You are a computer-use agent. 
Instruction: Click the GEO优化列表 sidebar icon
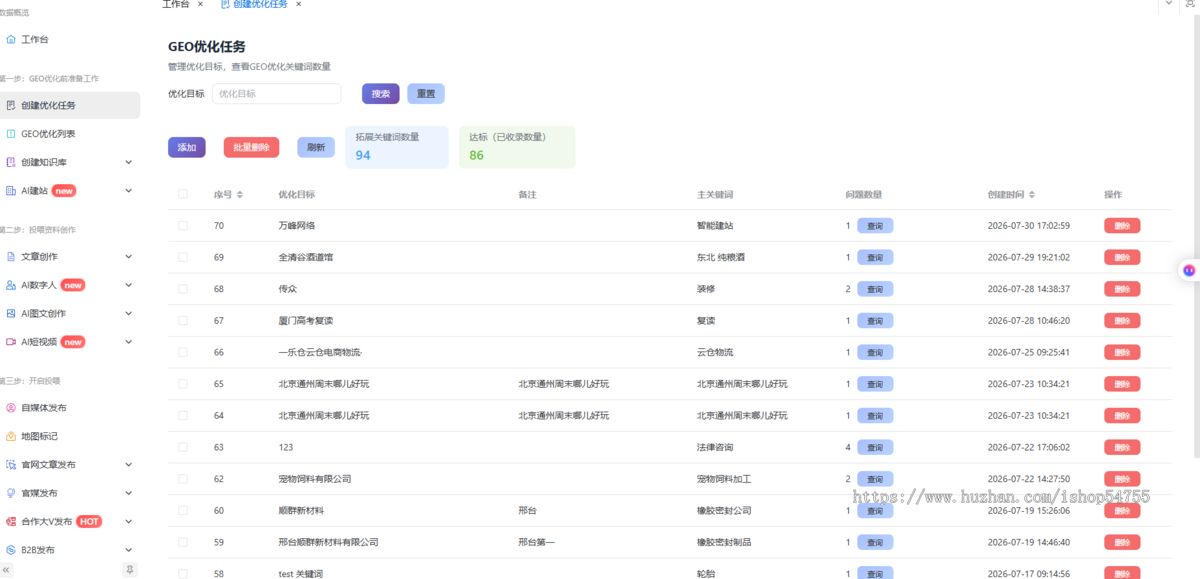click(x=10, y=133)
